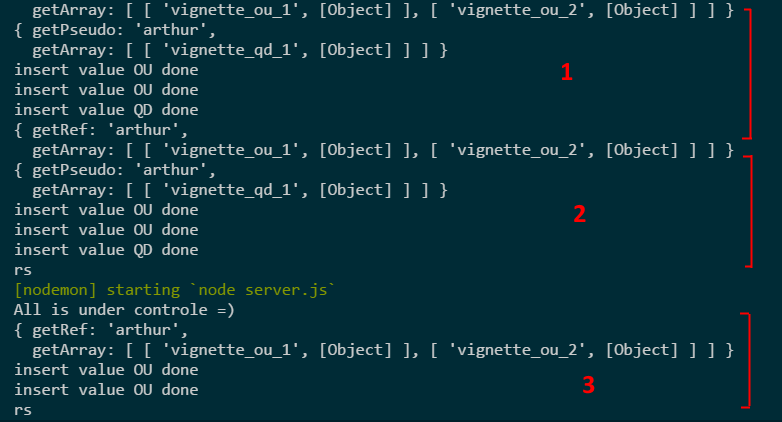Click 'vignette_qd_1' text in section 2
This screenshot has height=422, width=782.
click(232, 190)
